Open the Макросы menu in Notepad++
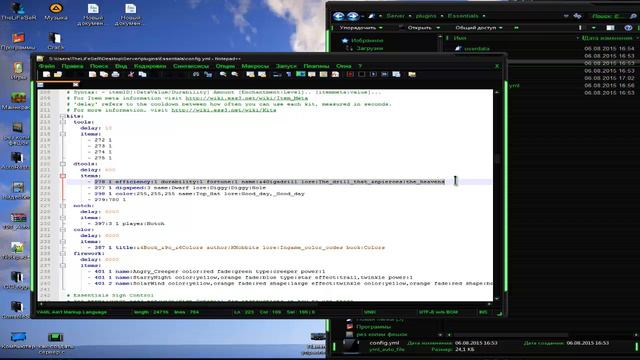This screenshot has height=360, width=640. point(255,66)
